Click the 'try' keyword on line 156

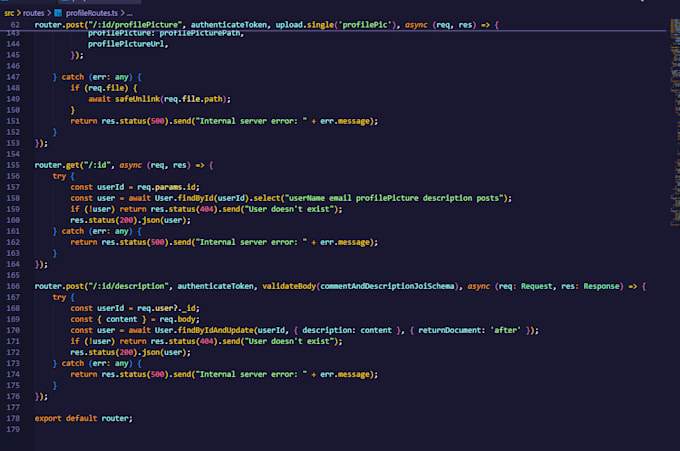[x=59, y=176]
